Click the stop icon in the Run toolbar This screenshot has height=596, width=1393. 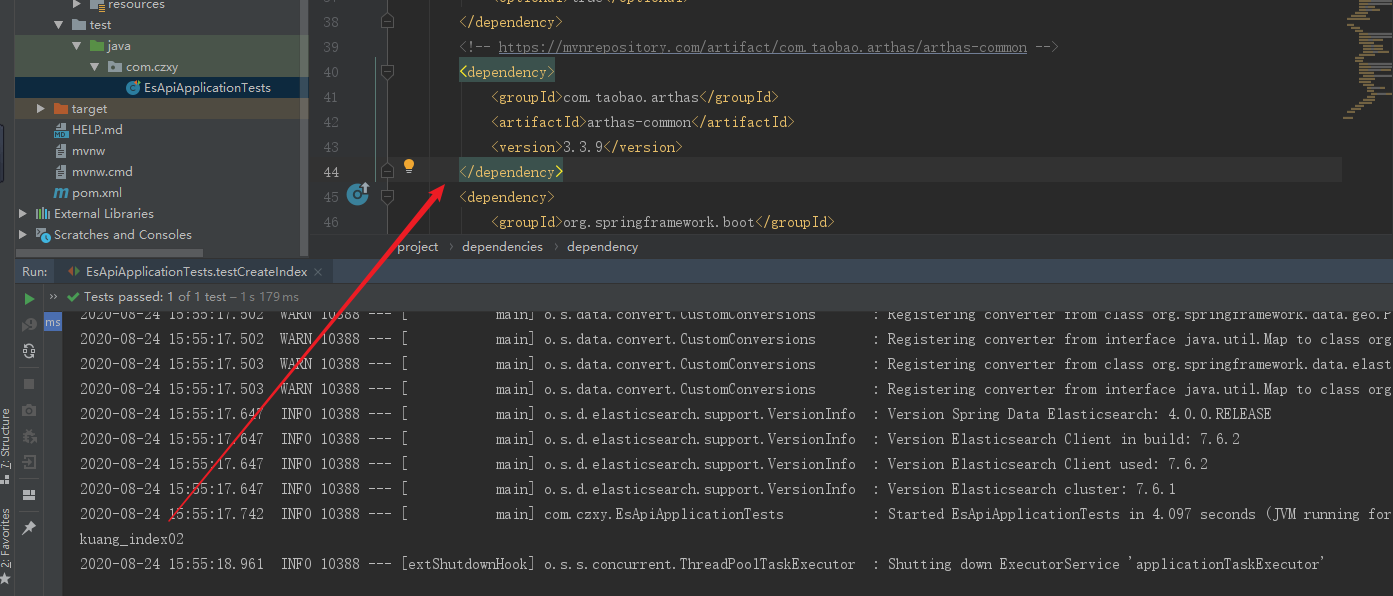coord(29,383)
